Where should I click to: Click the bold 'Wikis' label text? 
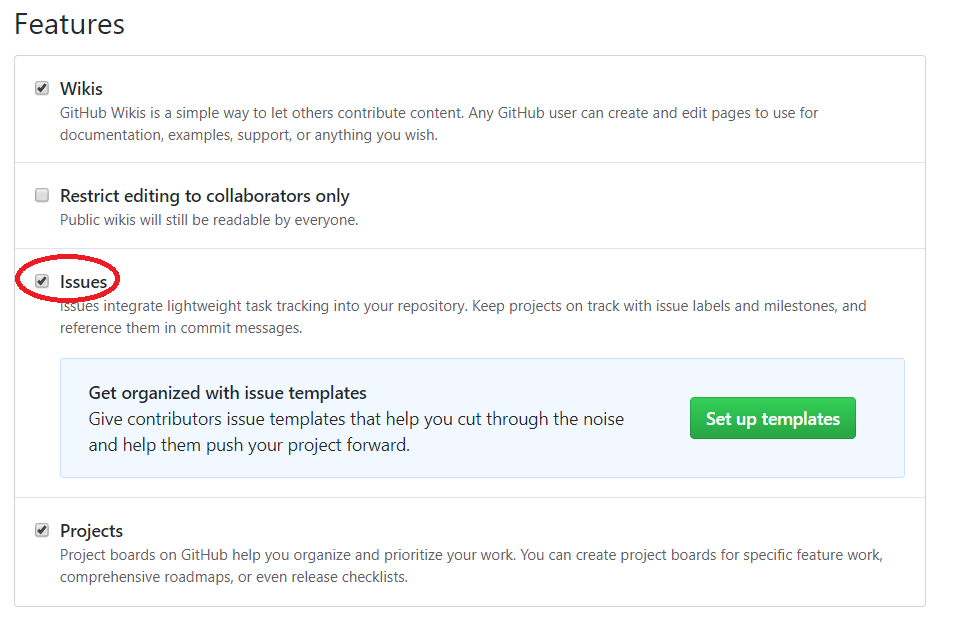point(81,89)
